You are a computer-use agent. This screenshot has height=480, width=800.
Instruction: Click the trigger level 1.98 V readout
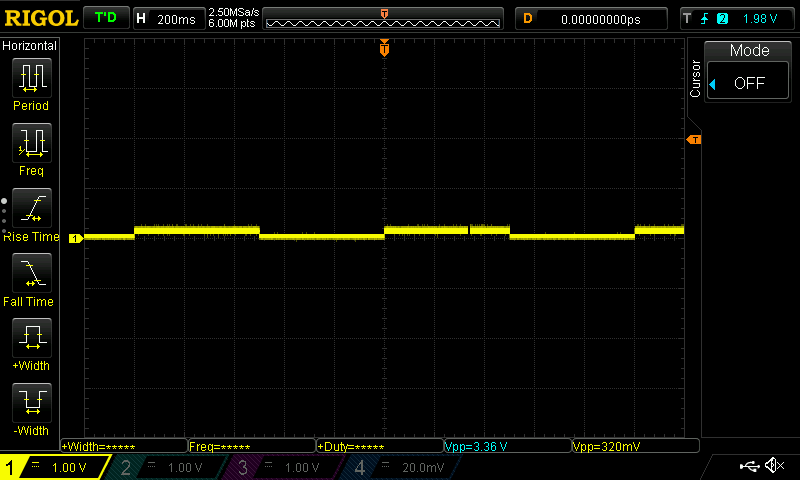[x=760, y=19]
